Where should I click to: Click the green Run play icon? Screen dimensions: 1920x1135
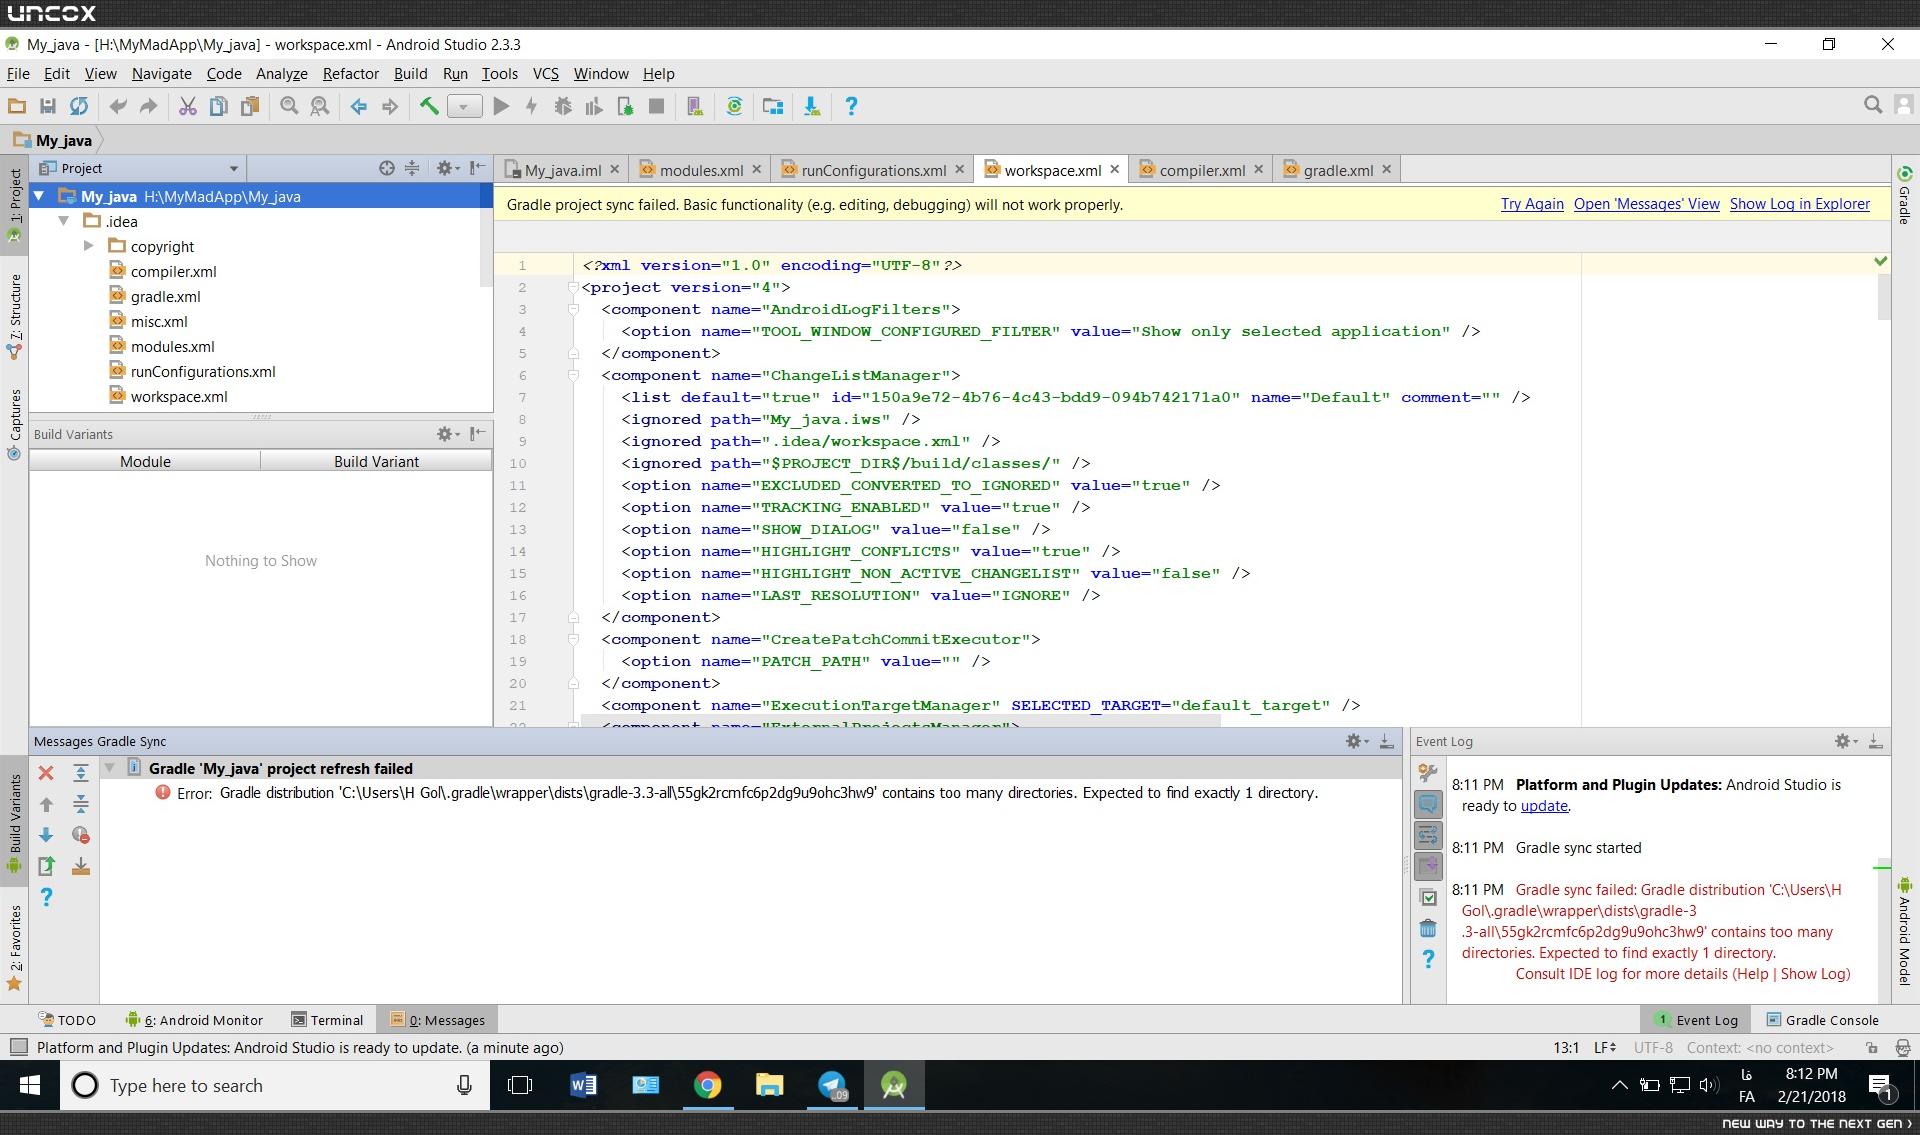coord(502,106)
